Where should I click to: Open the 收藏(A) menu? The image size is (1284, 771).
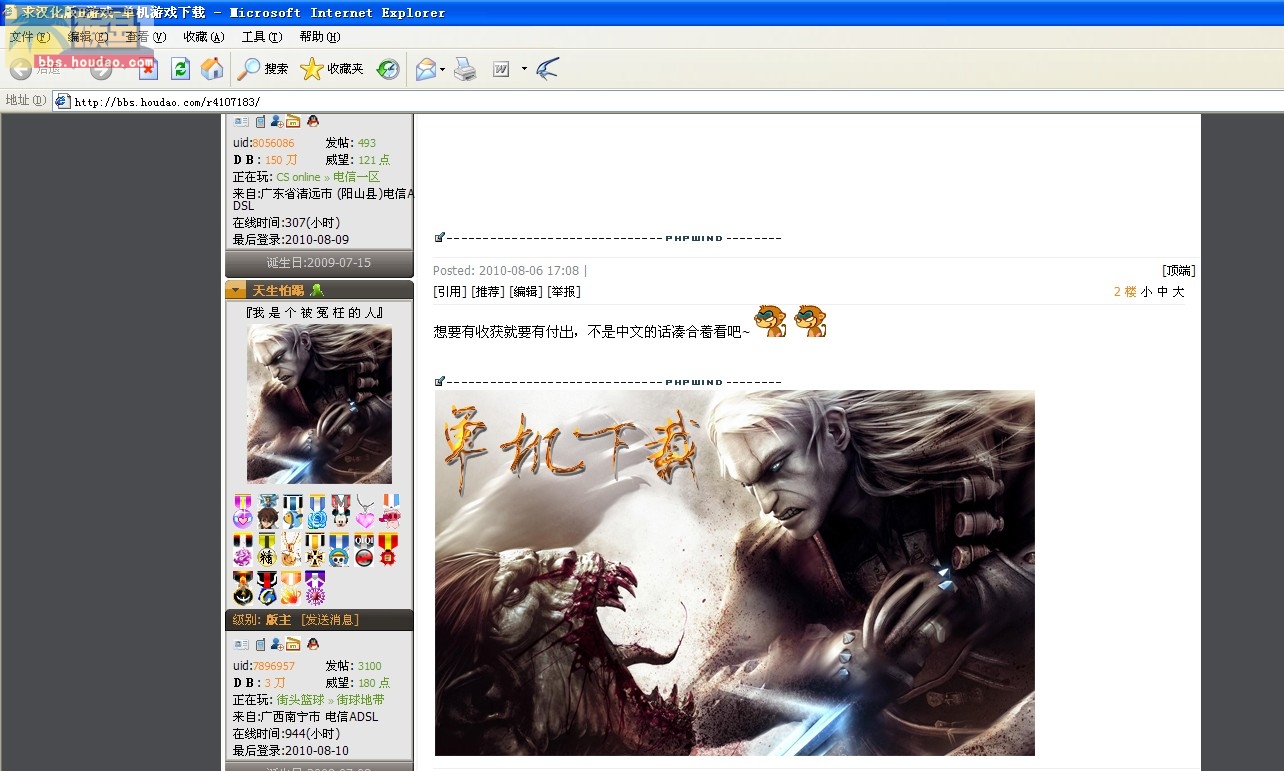coord(203,37)
